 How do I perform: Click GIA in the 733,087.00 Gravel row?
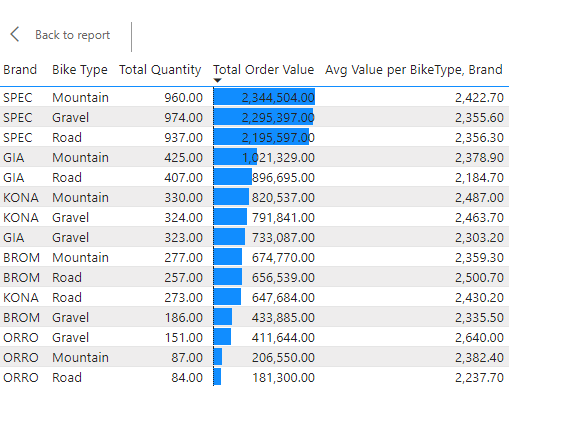(13, 238)
